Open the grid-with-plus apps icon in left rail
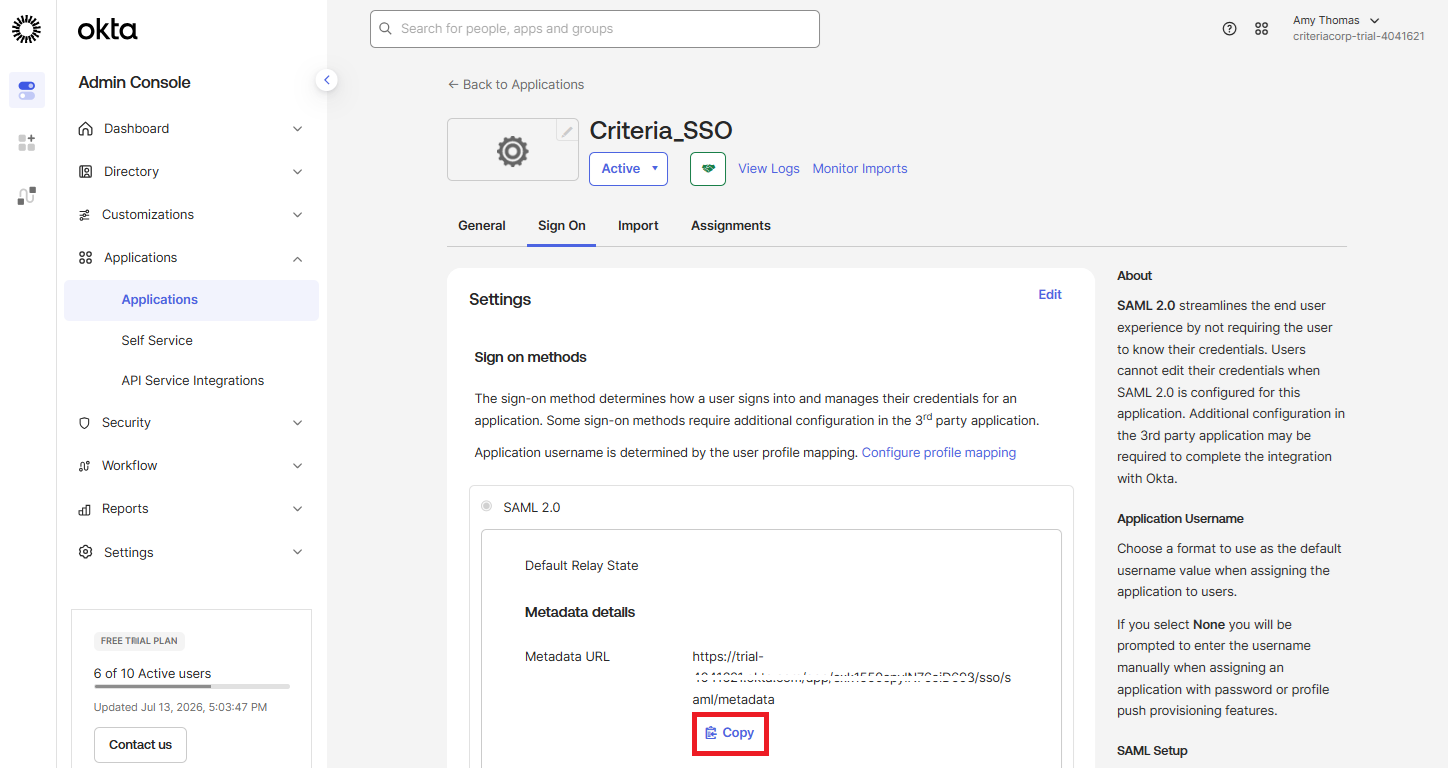The image size is (1448, 768). pos(27,143)
